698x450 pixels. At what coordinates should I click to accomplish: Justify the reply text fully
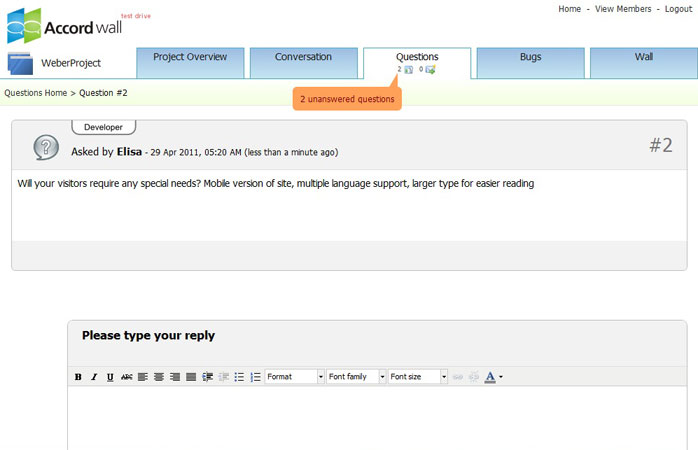click(191, 377)
